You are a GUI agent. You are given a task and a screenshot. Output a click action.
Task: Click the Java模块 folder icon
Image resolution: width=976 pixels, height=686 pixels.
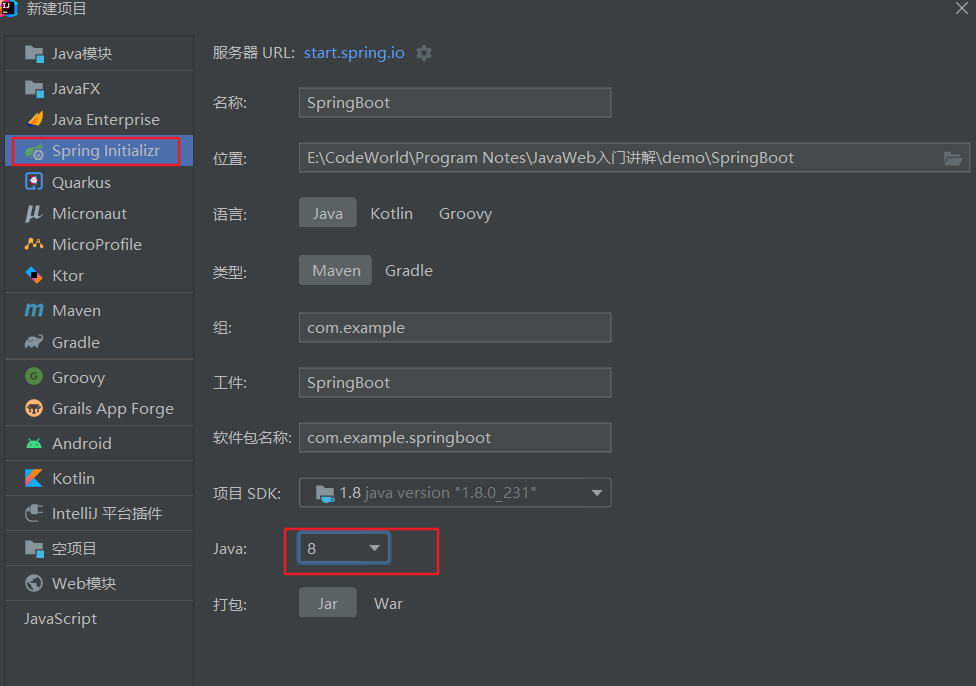point(34,54)
